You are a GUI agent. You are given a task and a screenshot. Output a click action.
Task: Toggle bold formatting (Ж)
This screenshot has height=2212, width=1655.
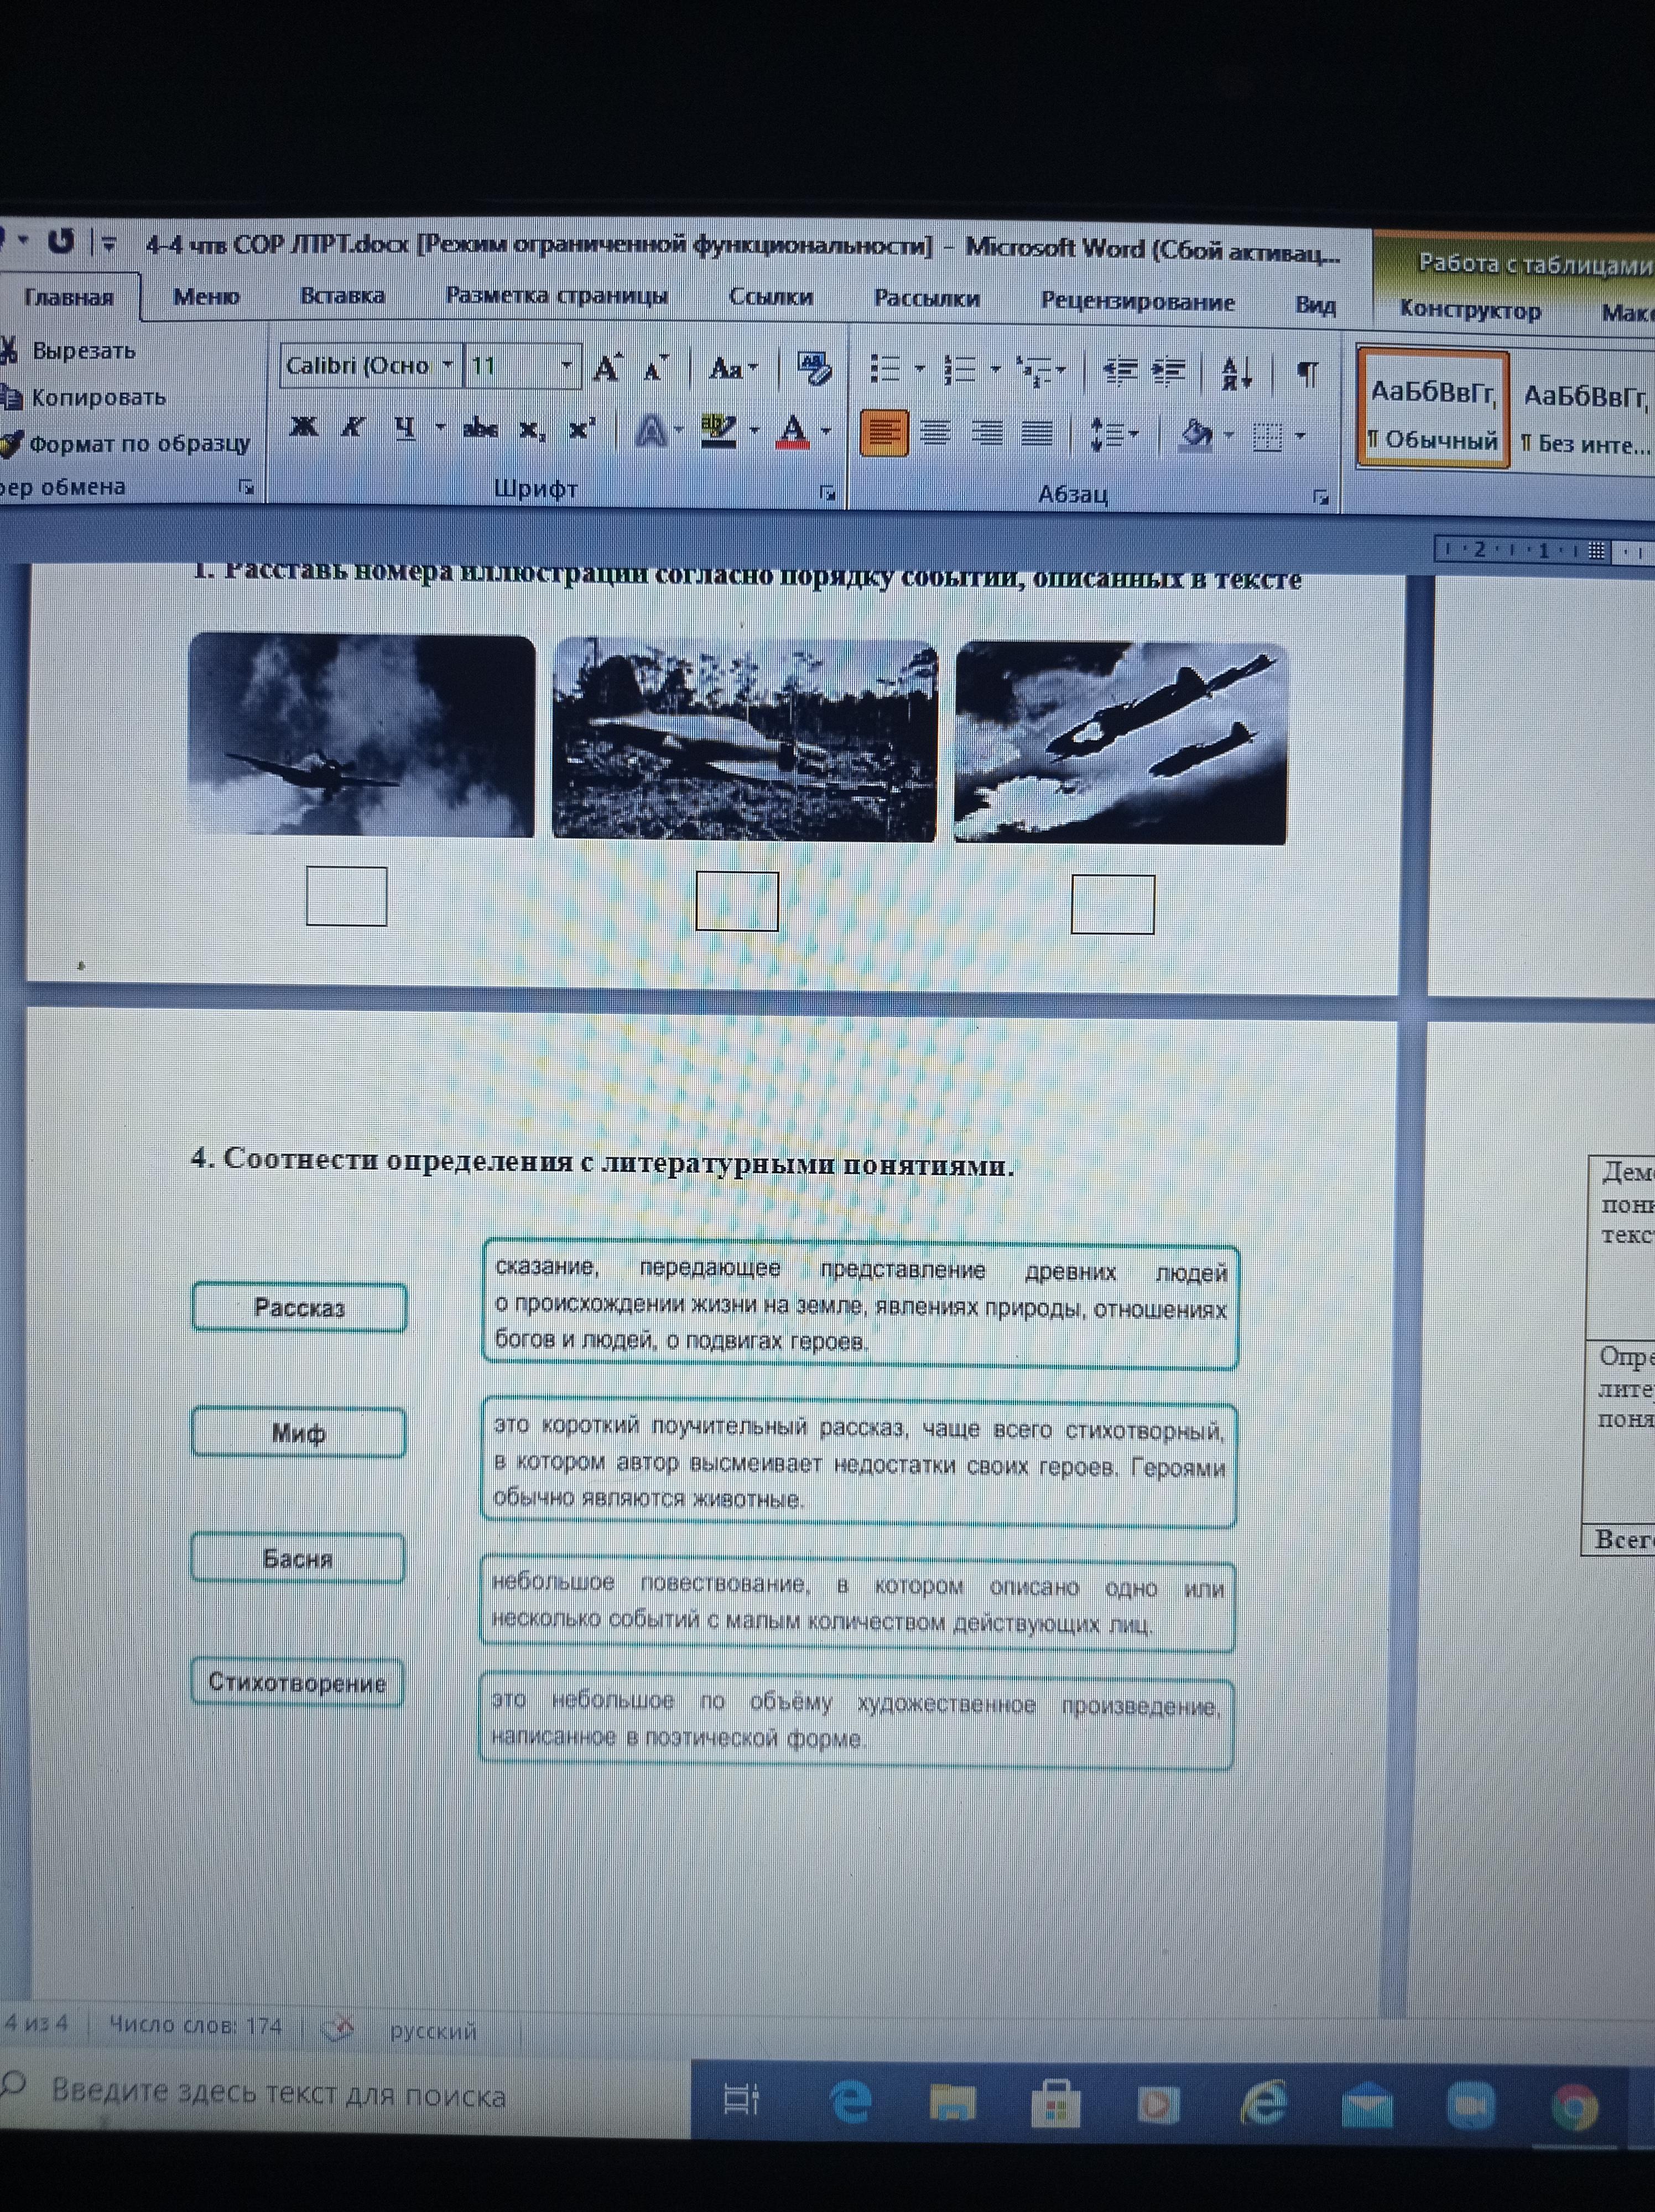tap(303, 428)
